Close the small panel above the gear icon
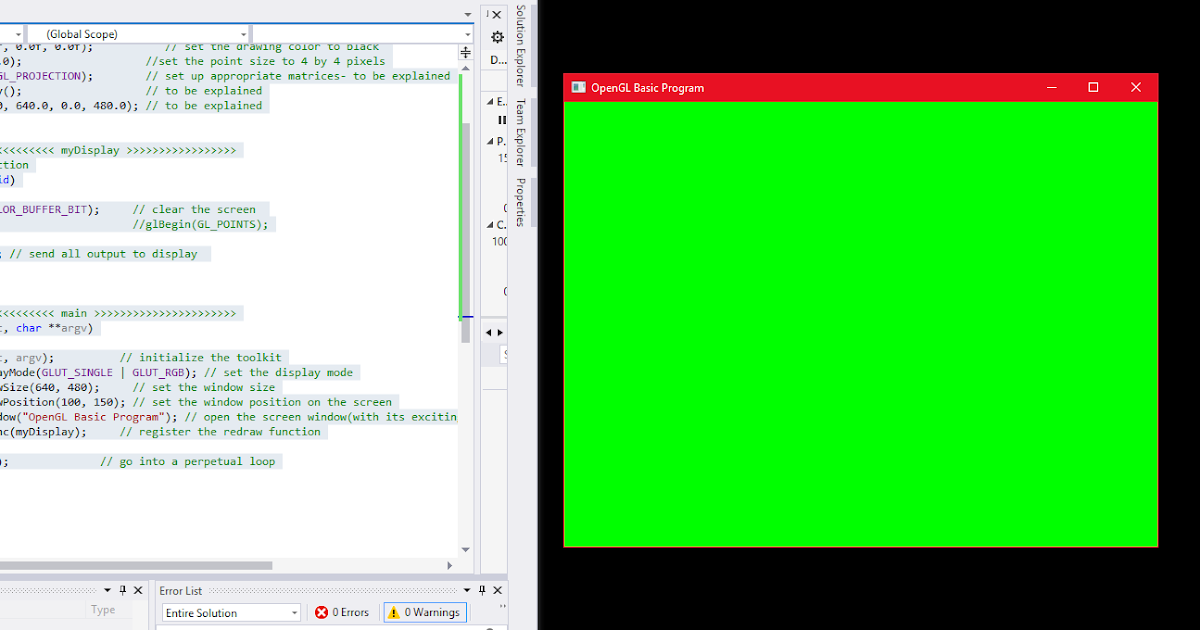This screenshot has width=1200, height=630. (x=496, y=14)
